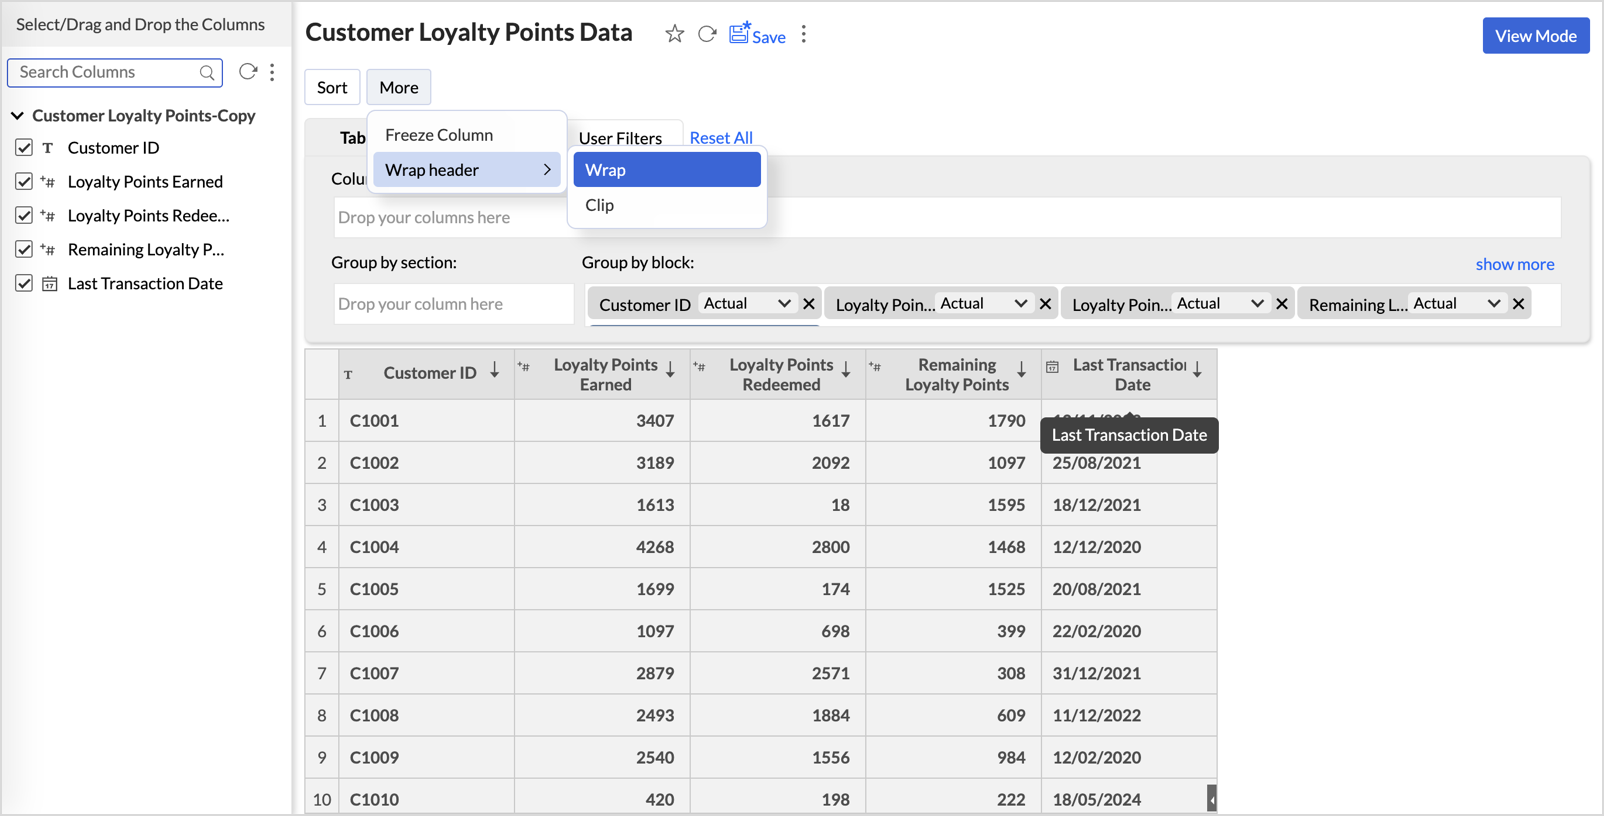The height and width of the screenshot is (816, 1604).
Task: Click the Reset All link
Action: click(x=721, y=138)
